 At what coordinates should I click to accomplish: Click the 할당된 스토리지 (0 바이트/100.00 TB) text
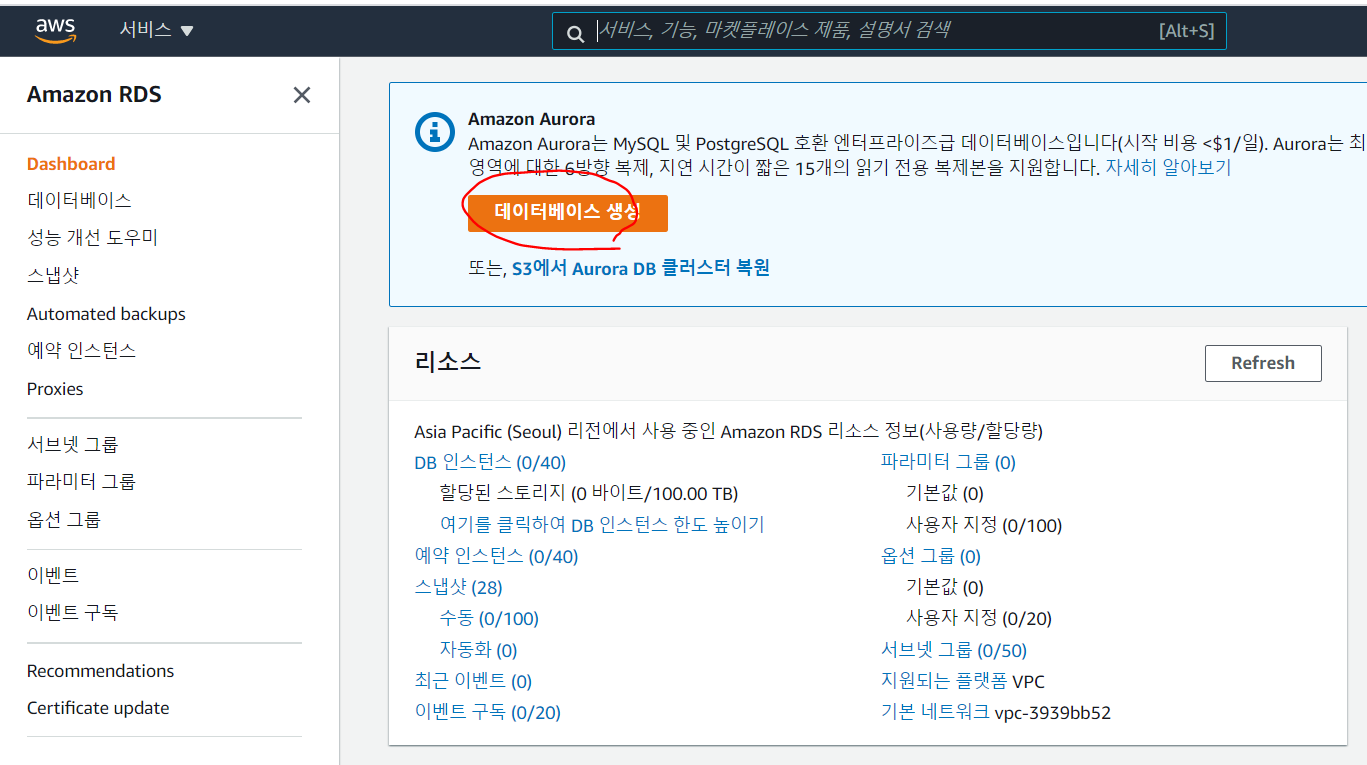(589, 493)
